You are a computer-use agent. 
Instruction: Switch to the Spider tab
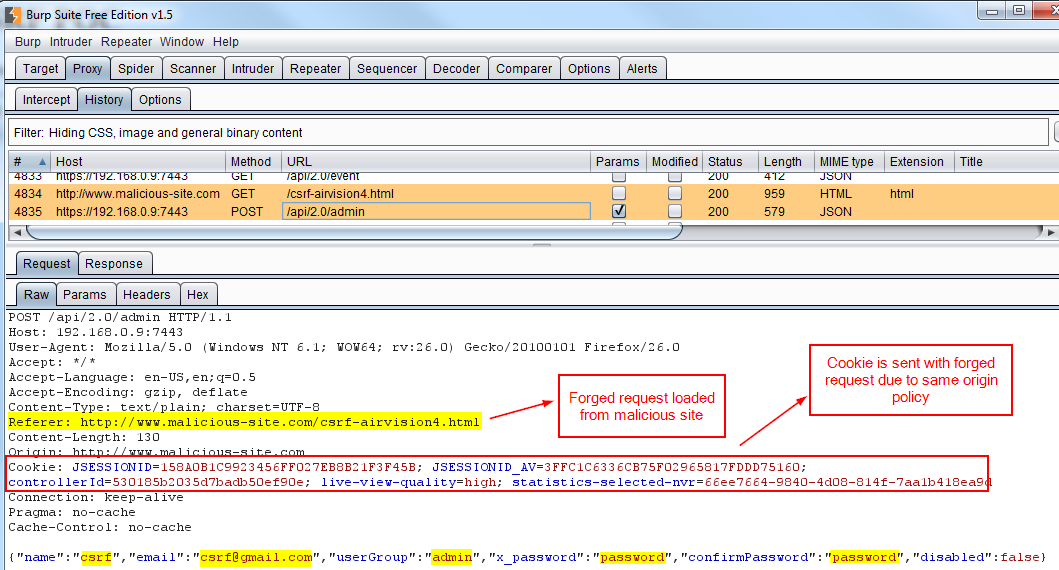click(136, 68)
